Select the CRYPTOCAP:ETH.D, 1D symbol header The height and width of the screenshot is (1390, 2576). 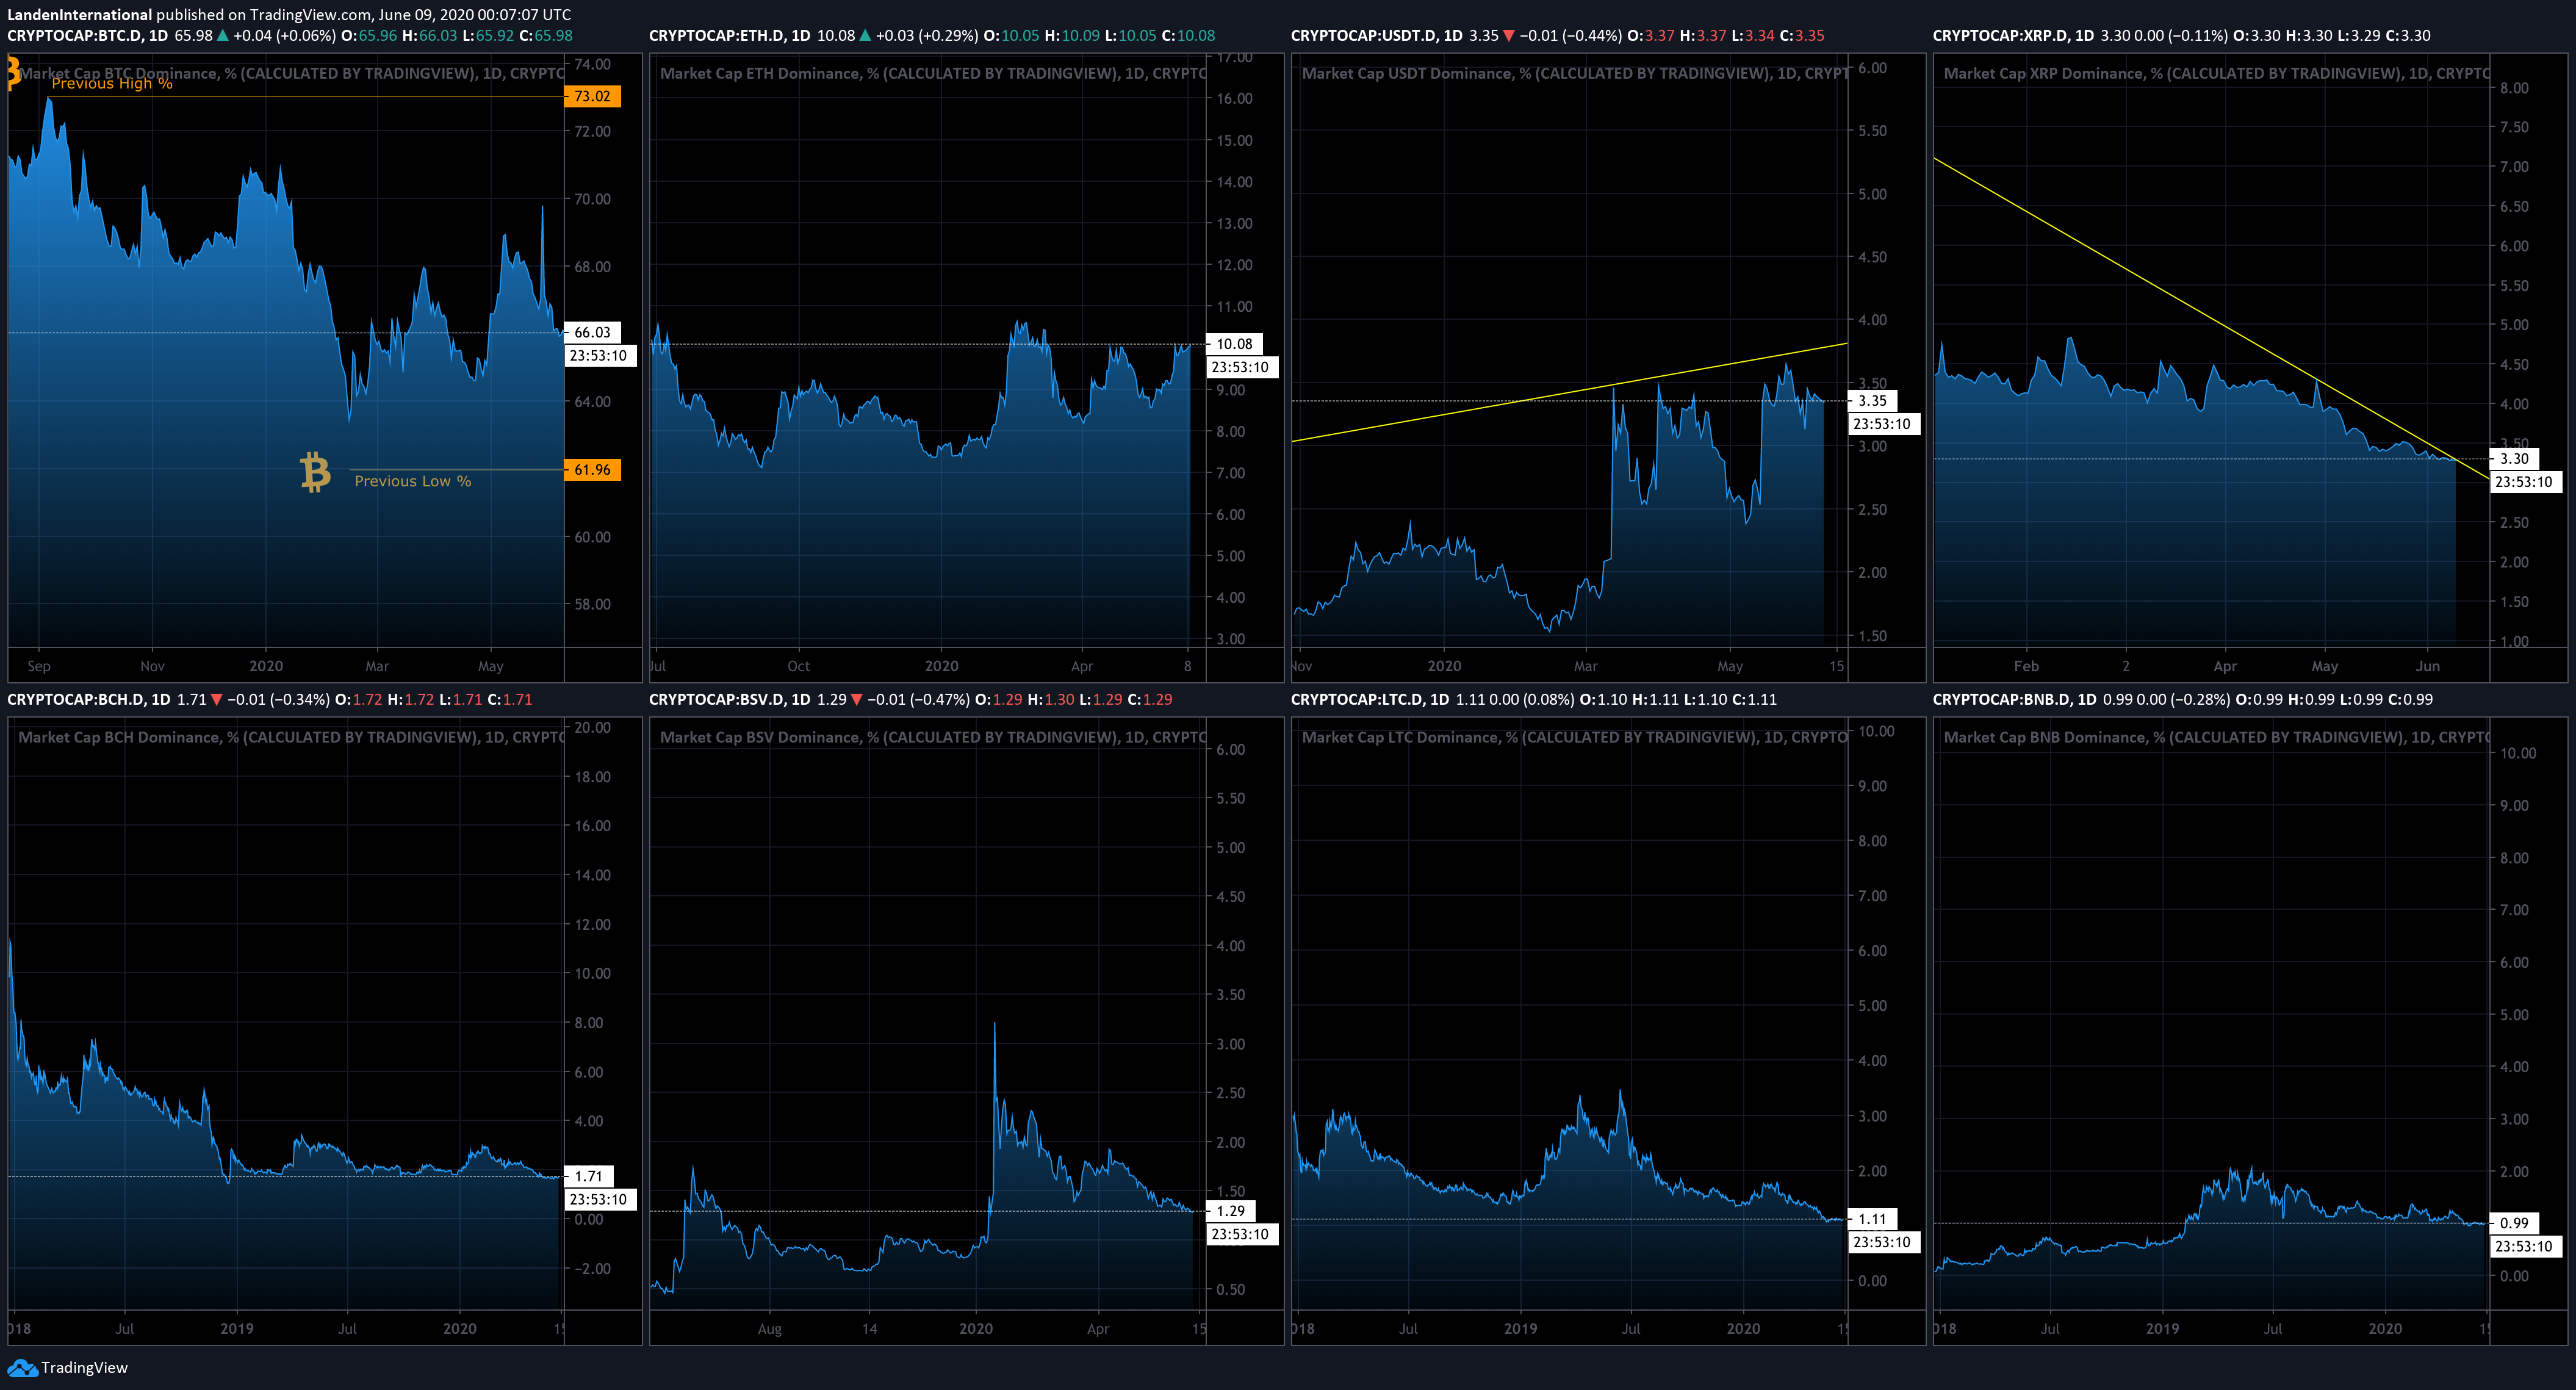coord(730,35)
